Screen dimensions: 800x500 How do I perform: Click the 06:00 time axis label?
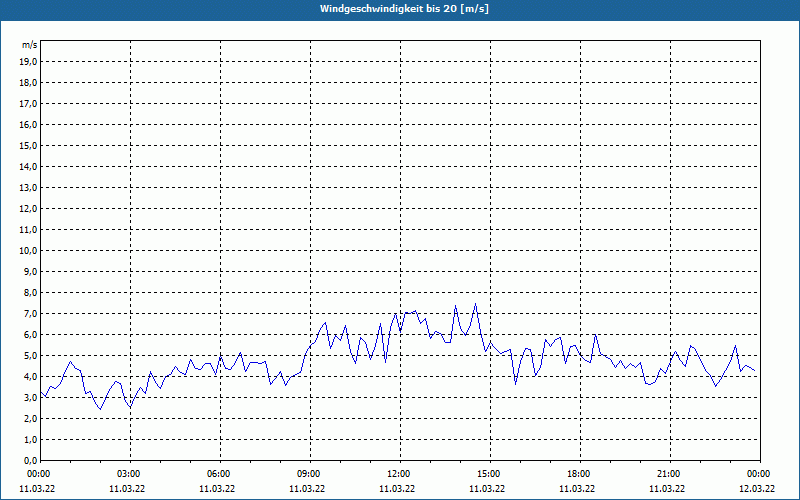point(220,474)
